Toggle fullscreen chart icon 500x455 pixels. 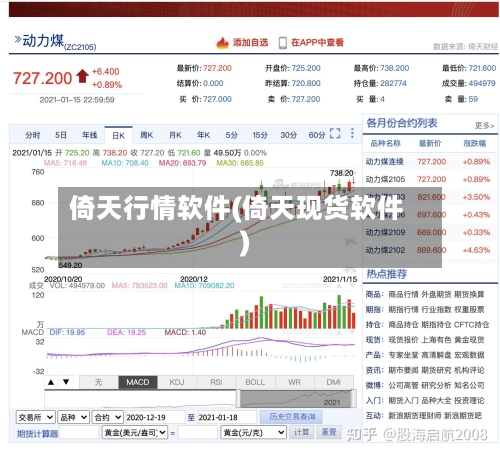coord(335,133)
